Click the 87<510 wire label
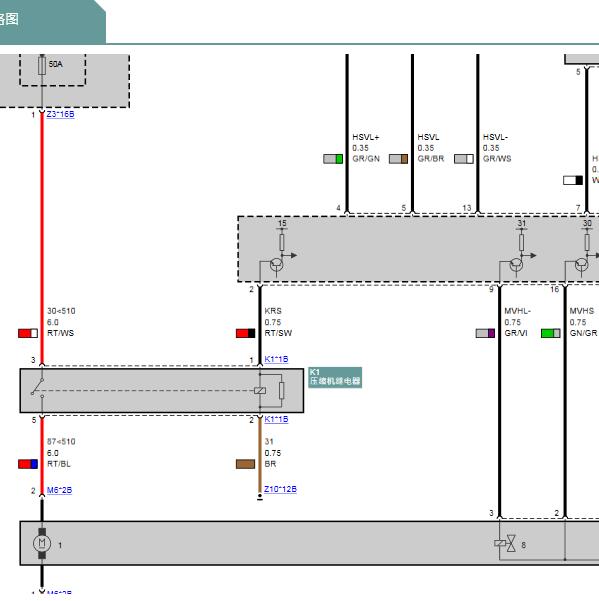The height and width of the screenshot is (601, 599). point(61,442)
